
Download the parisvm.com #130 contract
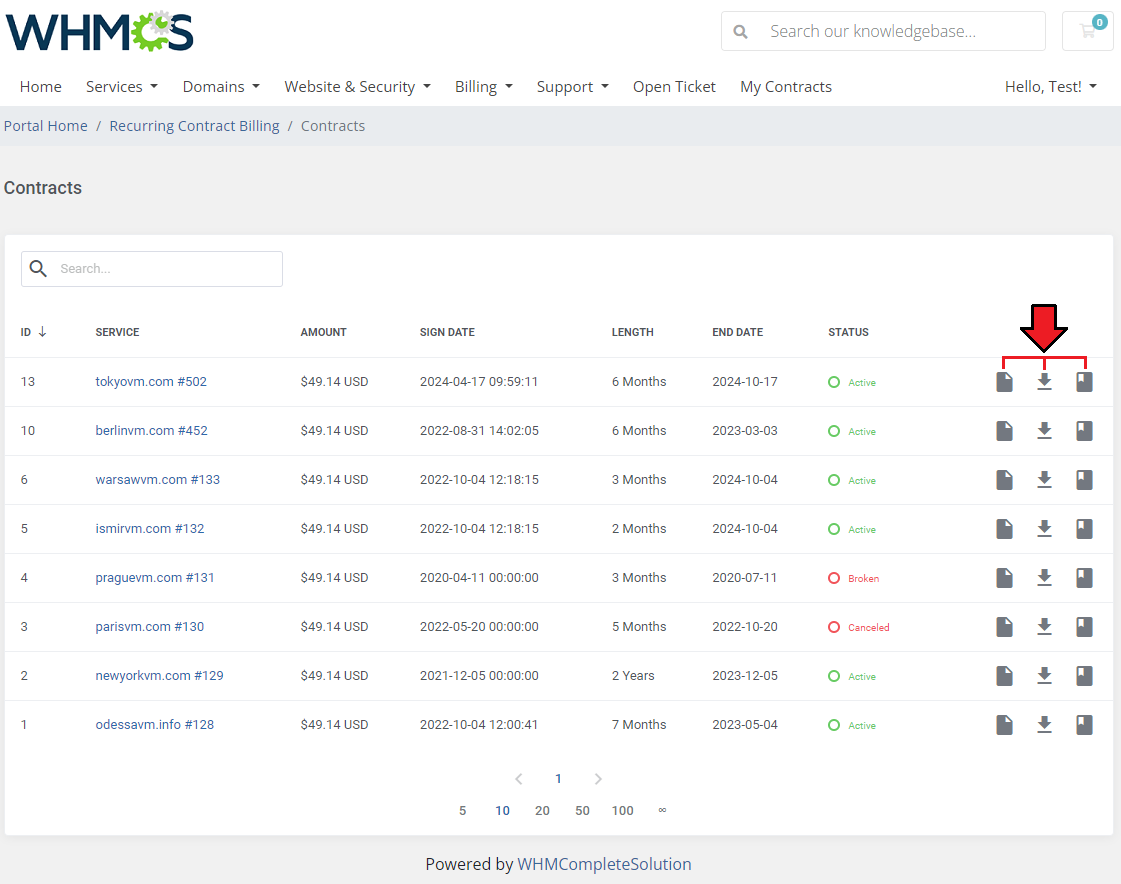(x=1045, y=627)
